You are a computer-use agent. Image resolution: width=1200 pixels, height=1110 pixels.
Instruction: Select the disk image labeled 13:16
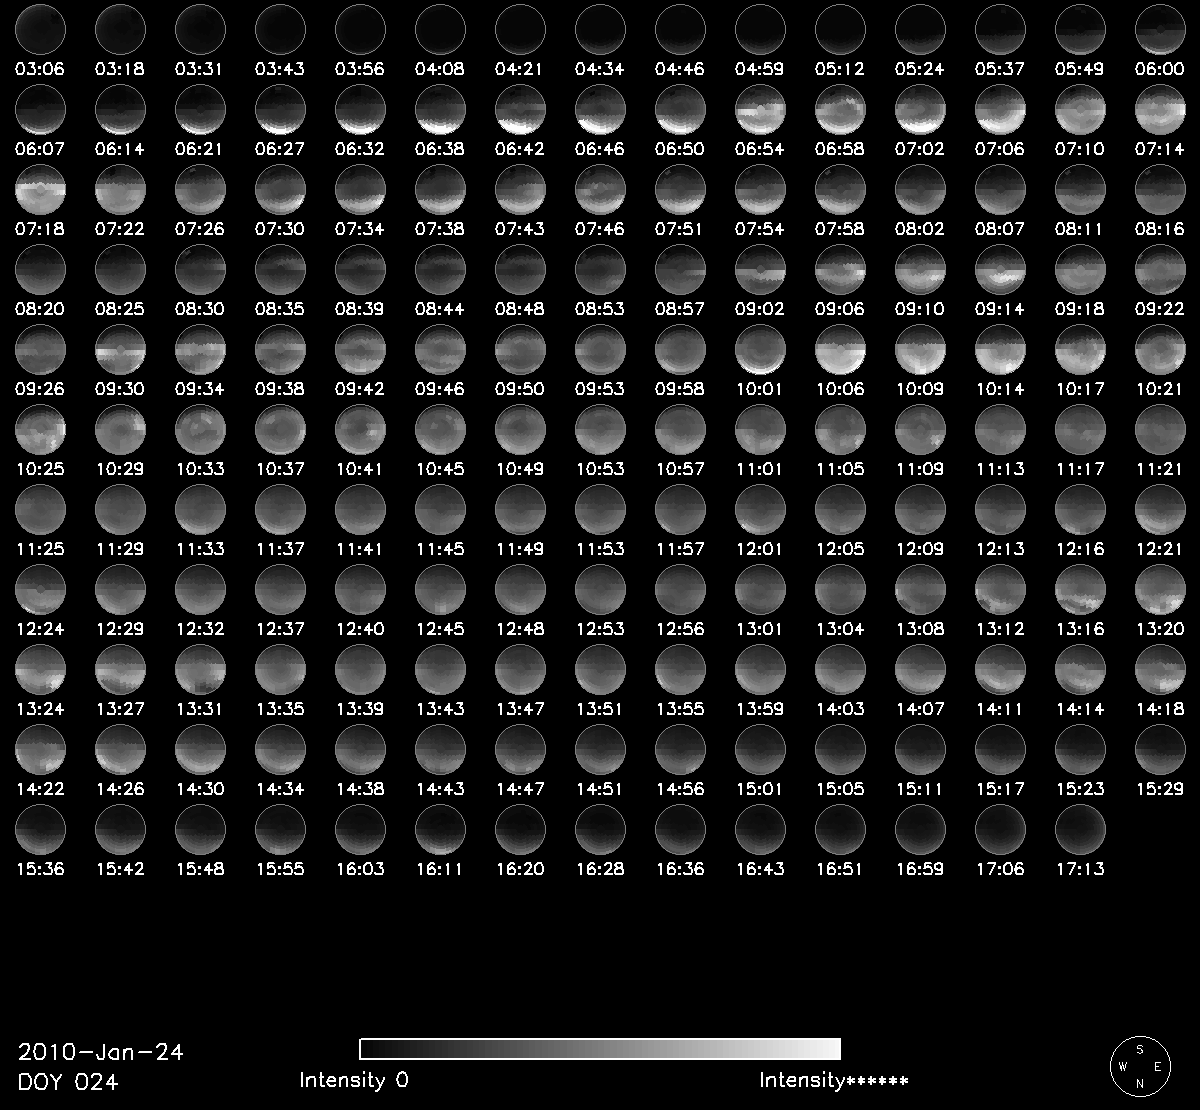click(x=1081, y=589)
